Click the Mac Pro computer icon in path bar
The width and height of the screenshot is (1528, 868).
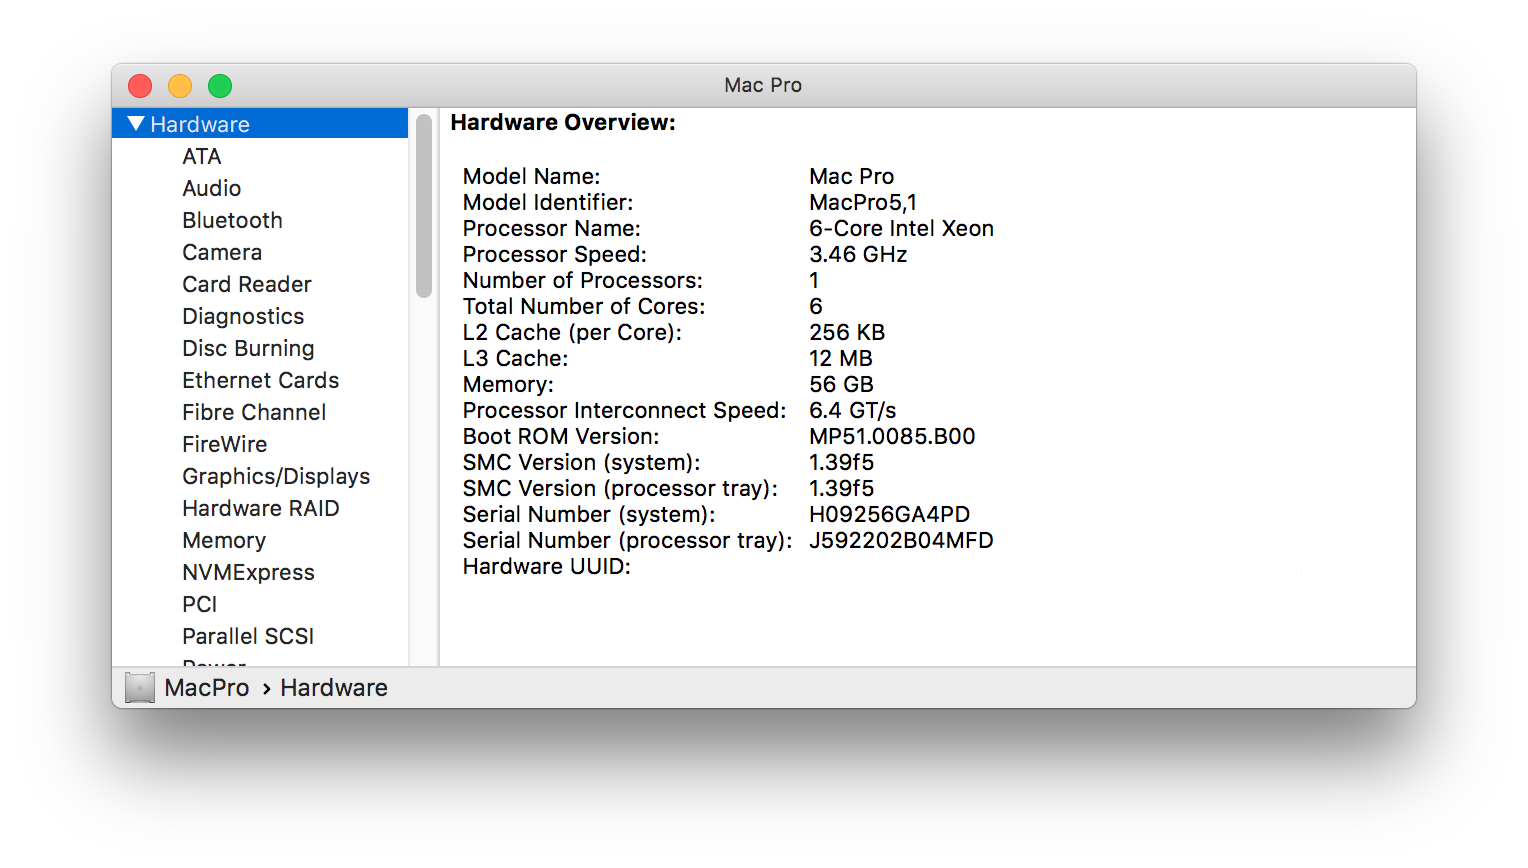click(x=140, y=688)
